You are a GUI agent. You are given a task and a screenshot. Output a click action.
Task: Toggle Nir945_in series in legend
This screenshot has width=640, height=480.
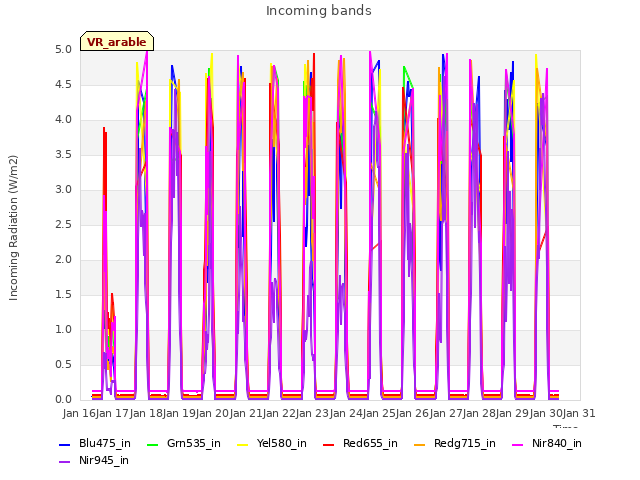[94, 461]
